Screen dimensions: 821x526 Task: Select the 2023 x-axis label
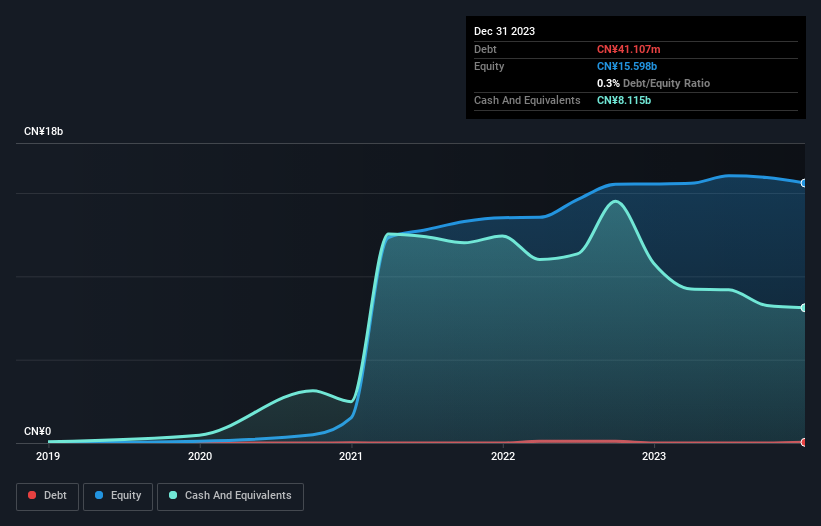click(654, 456)
